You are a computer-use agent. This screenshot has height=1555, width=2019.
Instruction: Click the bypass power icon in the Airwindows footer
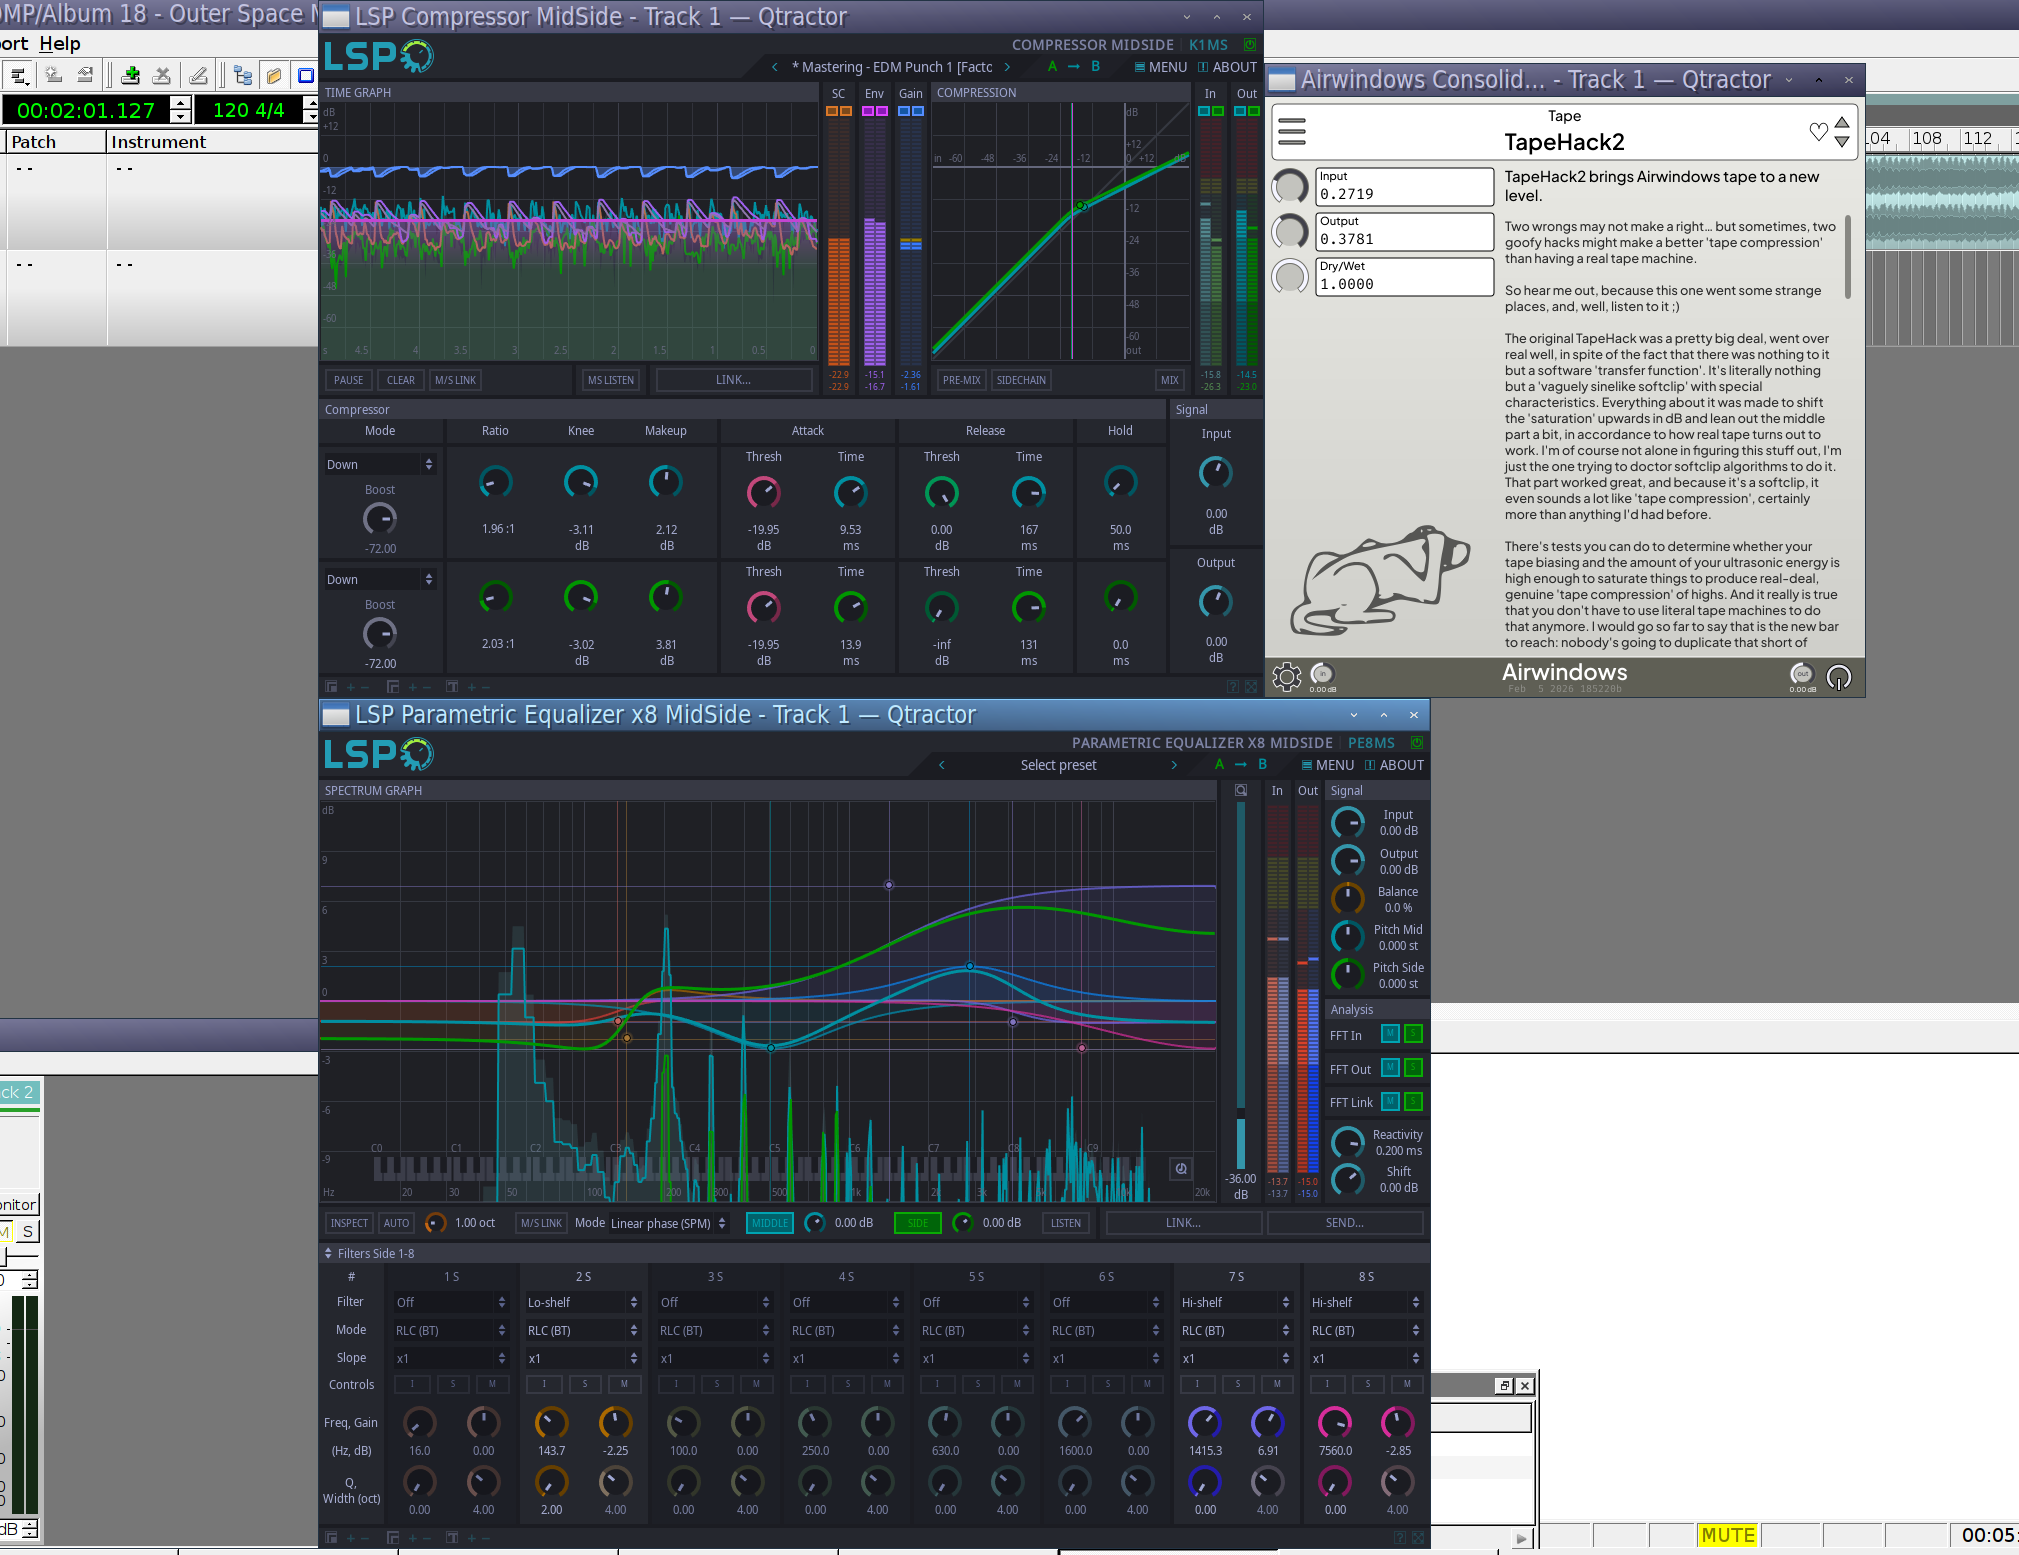click(1838, 677)
